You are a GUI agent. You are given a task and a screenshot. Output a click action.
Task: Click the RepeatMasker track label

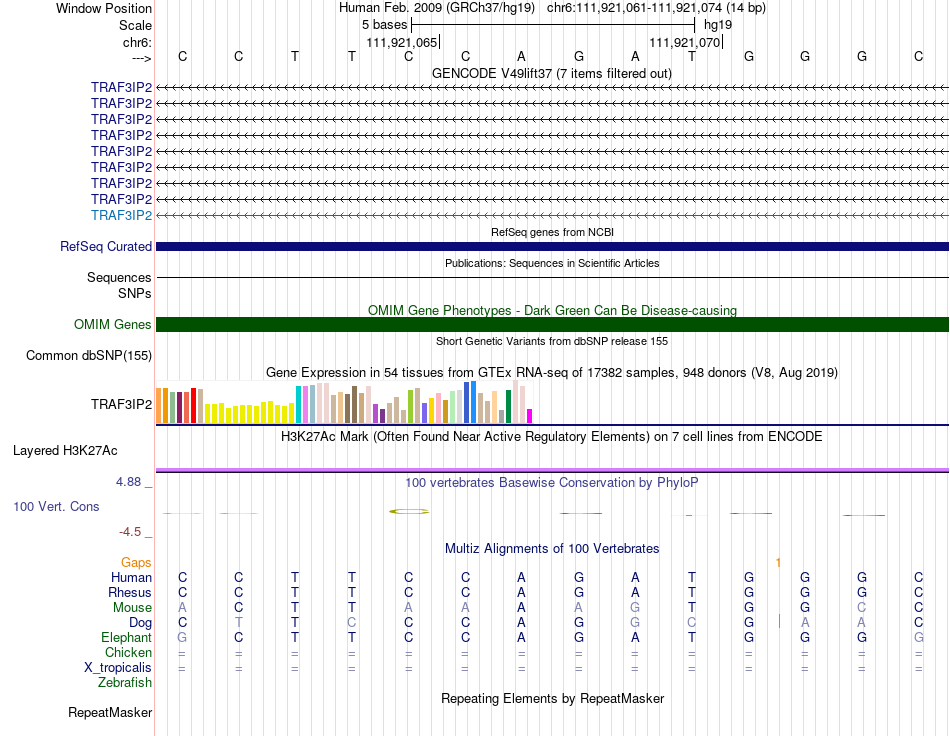pos(110,712)
